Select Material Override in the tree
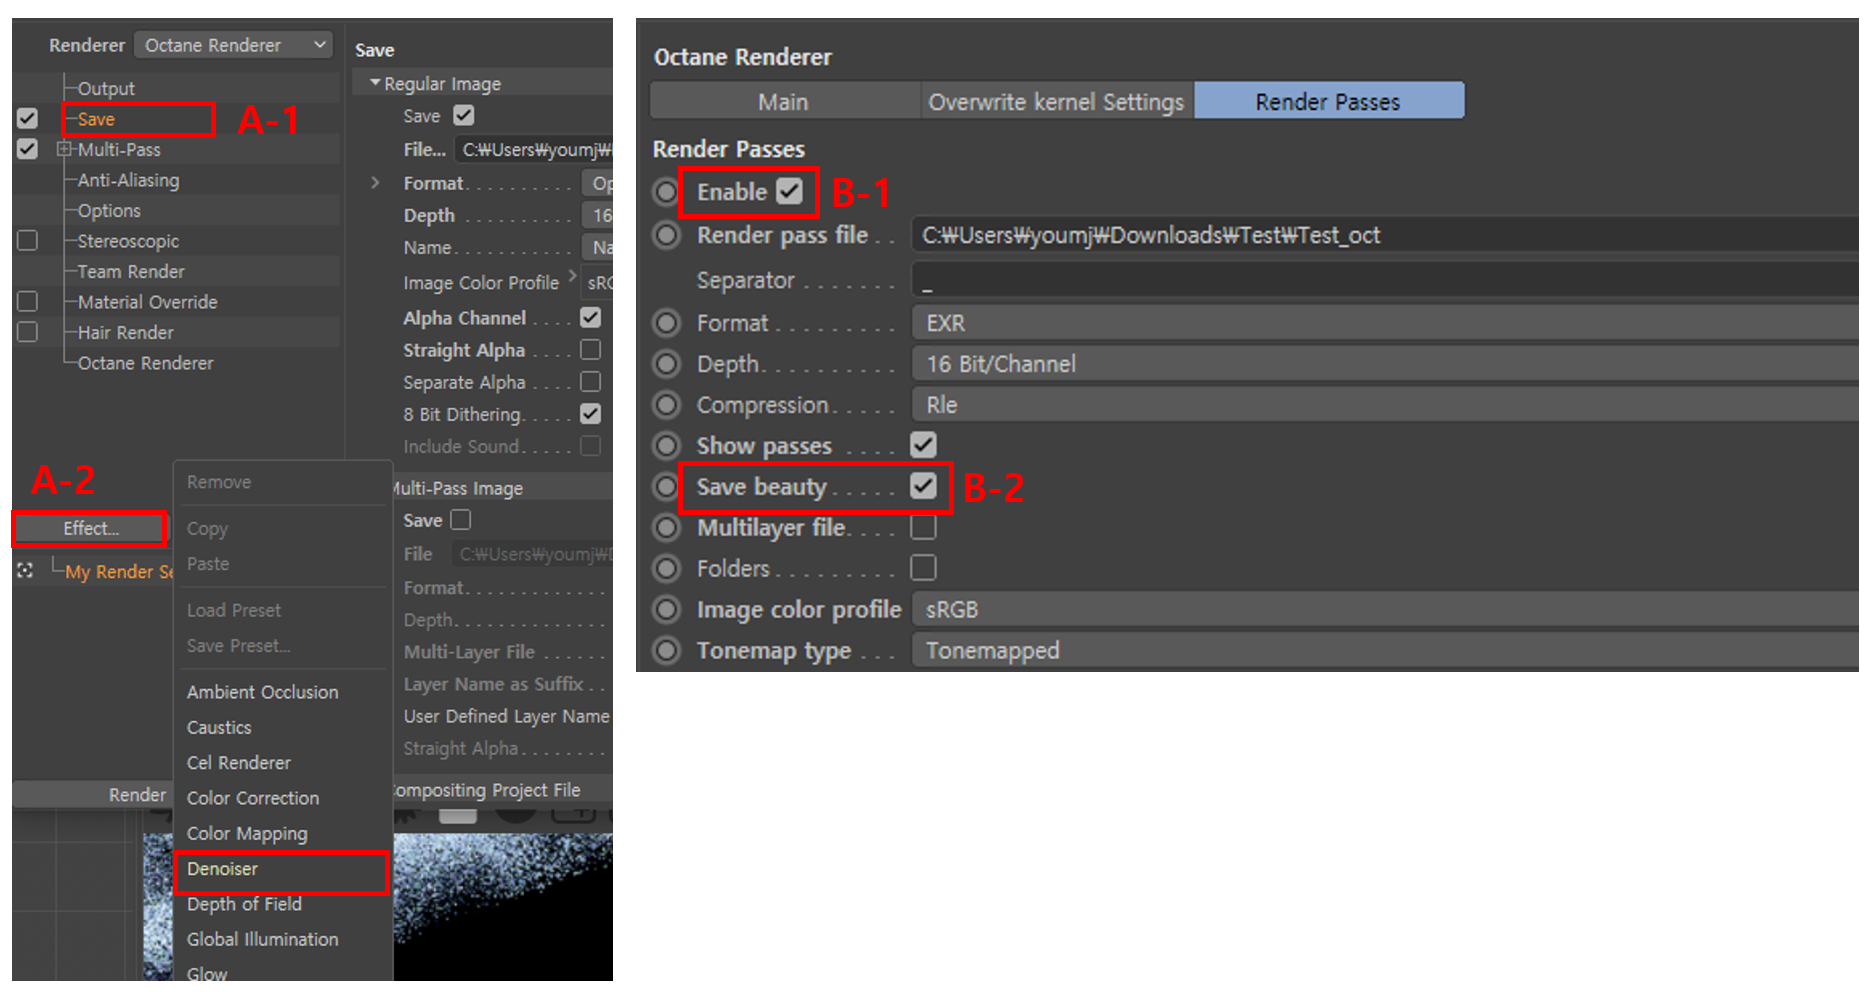This screenshot has height=1003, width=1872. coord(147,302)
